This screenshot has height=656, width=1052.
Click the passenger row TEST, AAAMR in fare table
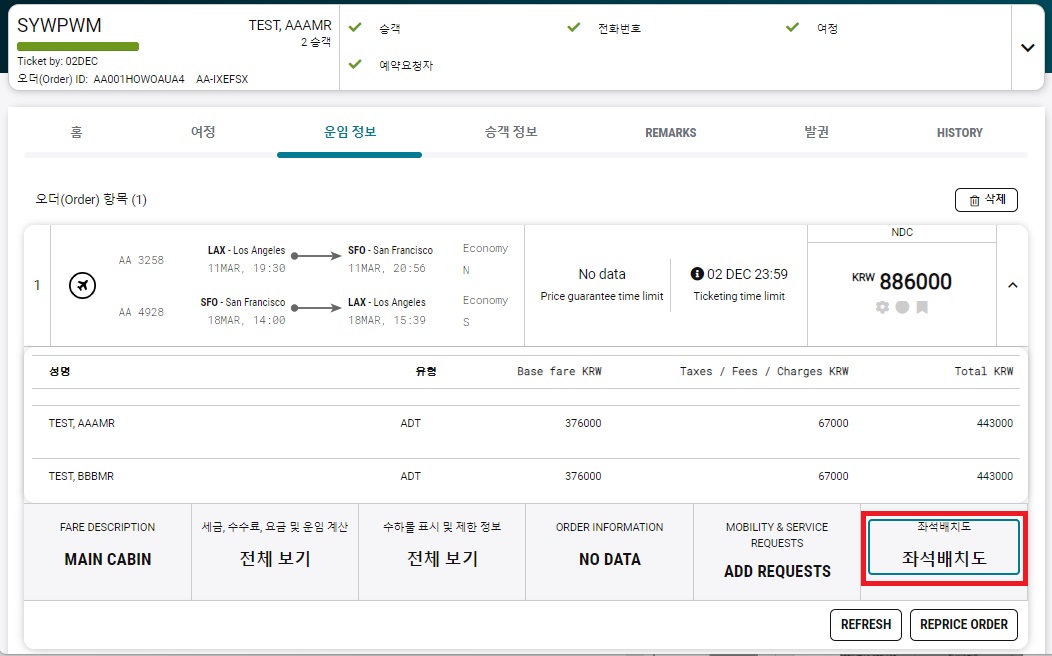[x=526, y=423]
